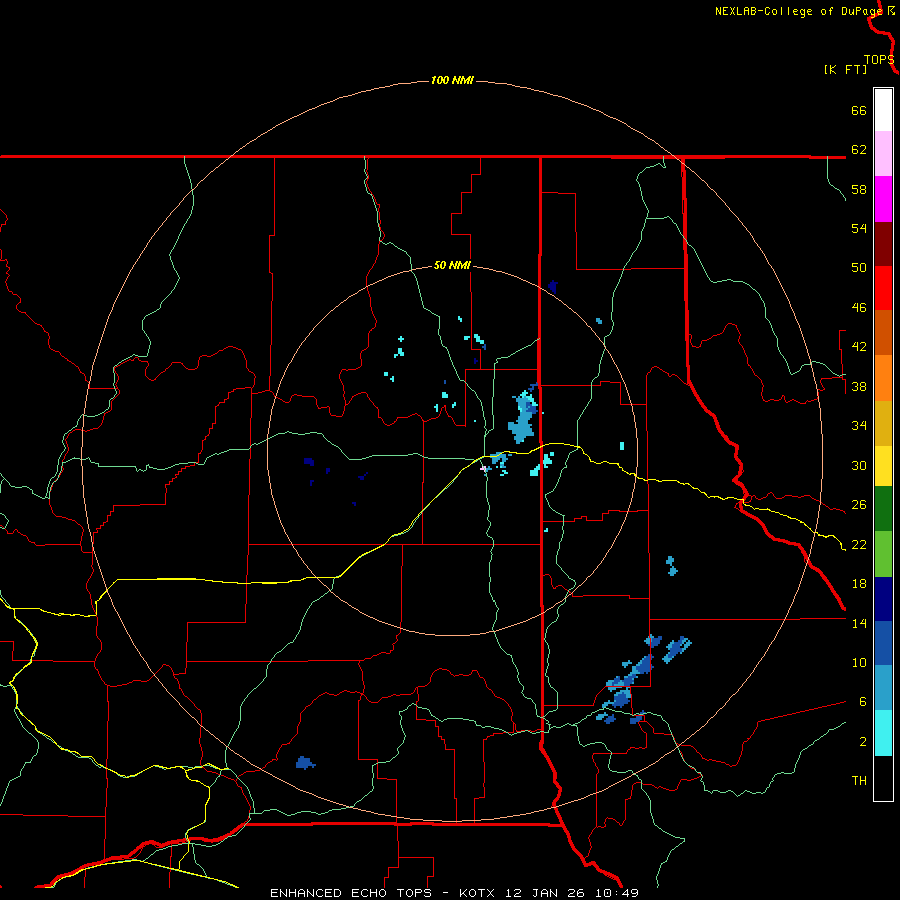Click the 'NEXLAB-College of DuPage' credit text
This screenshot has width=900, height=900.
(799, 11)
